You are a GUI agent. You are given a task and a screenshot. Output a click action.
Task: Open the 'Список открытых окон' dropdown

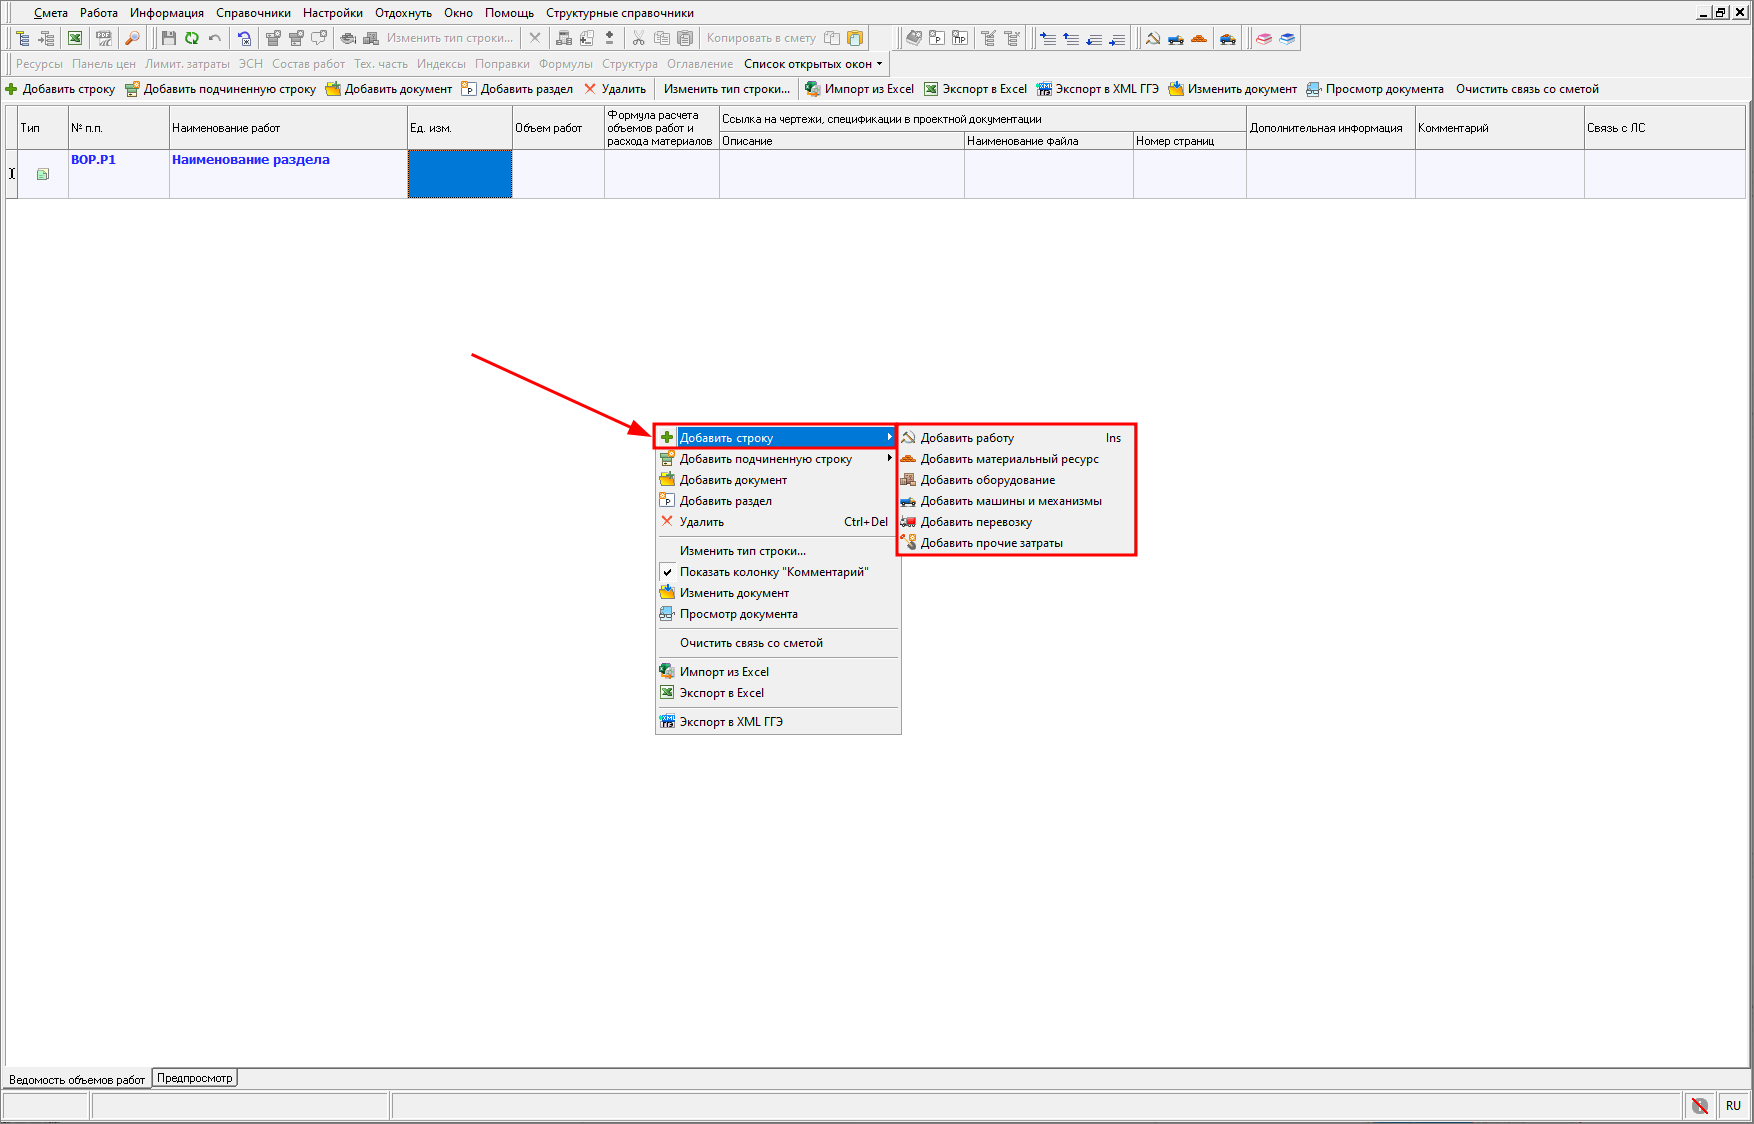(813, 64)
